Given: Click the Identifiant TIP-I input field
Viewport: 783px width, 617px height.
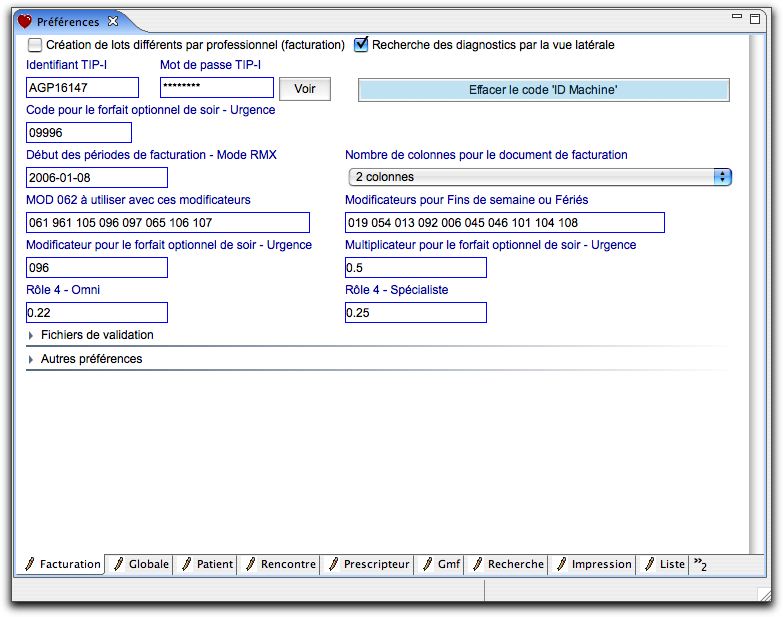Looking at the screenshot, I should coord(82,88).
